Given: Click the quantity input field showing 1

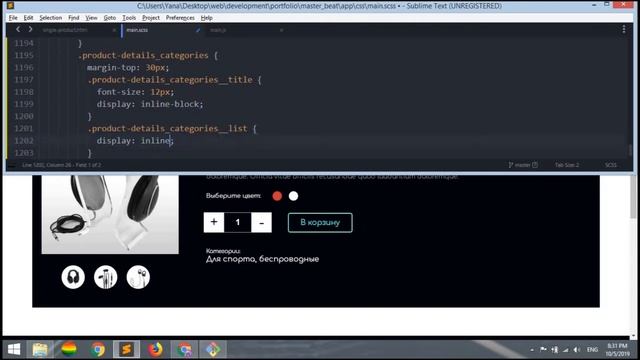Looking at the screenshot, I should (x=238, y=222).
